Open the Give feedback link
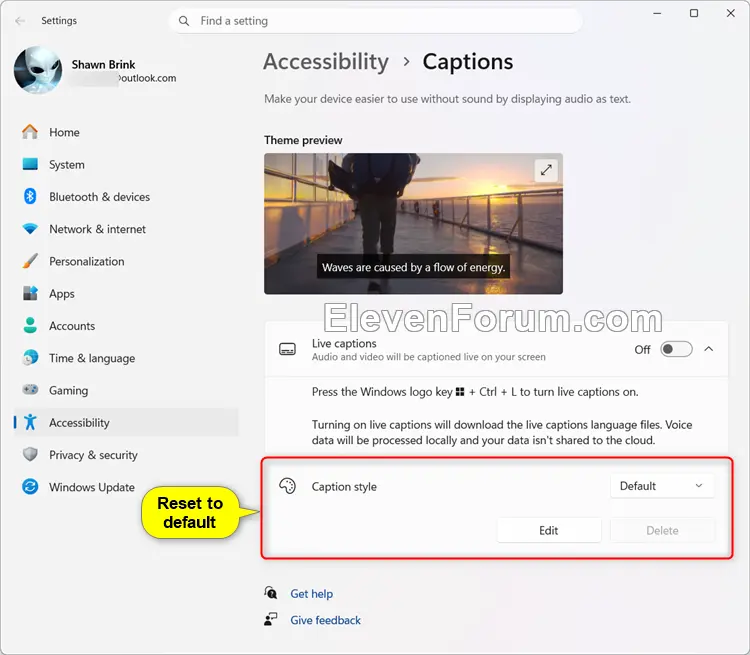 click(x=325, y=620)
